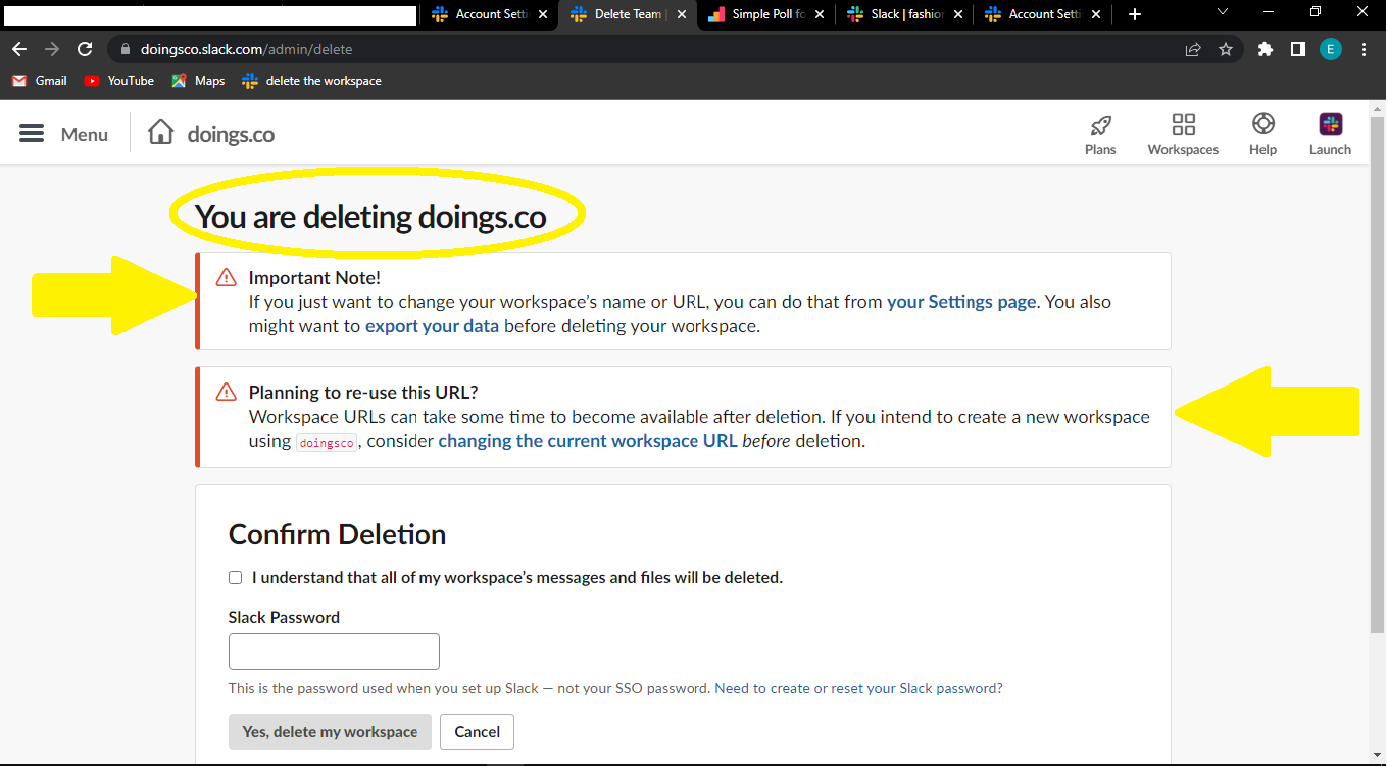Close the Simple Poll tab
The image size is (1388, 768).
click(x=819, y=14)
